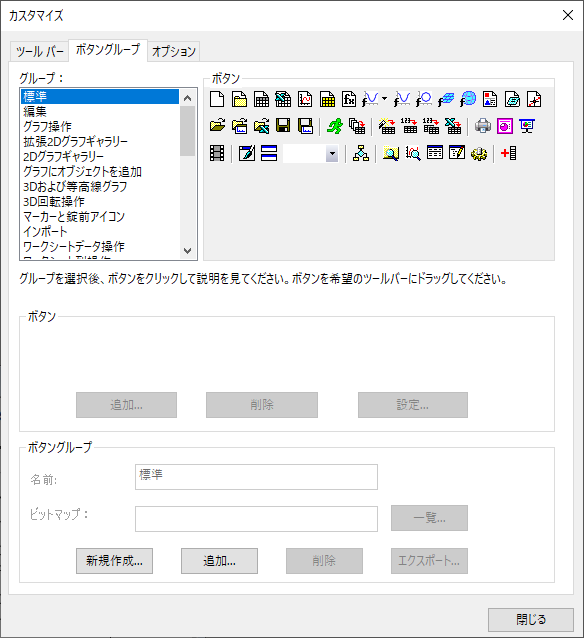The image size is (584, 638).
Task: Click the 設定... button
Action: click(x=413, y=405)
